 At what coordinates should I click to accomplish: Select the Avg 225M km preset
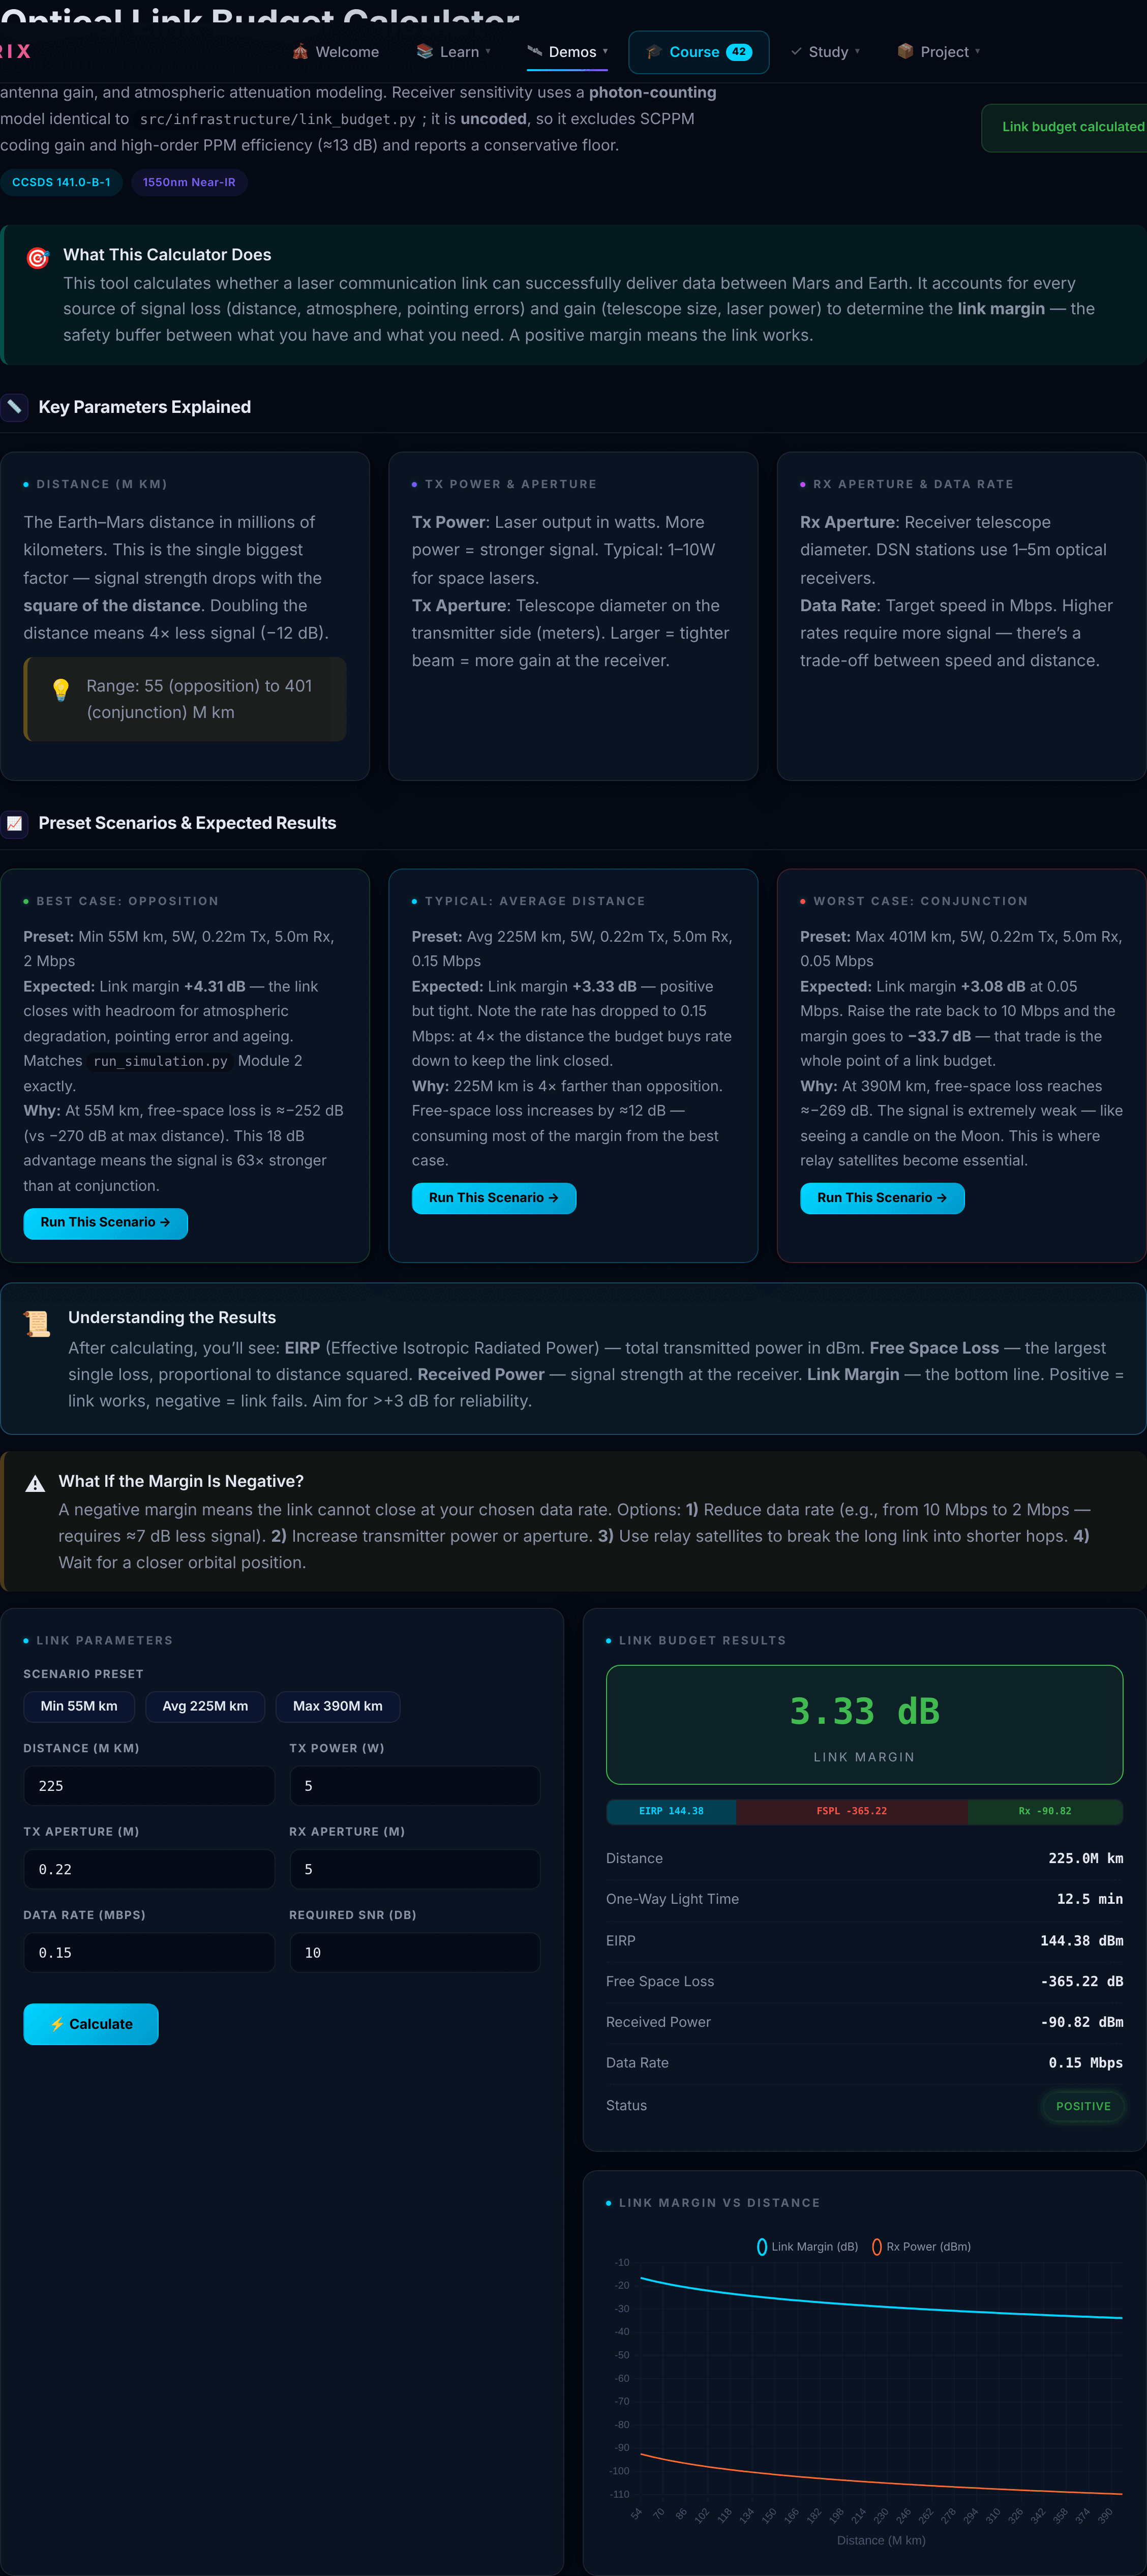[x=205, y=1706]
